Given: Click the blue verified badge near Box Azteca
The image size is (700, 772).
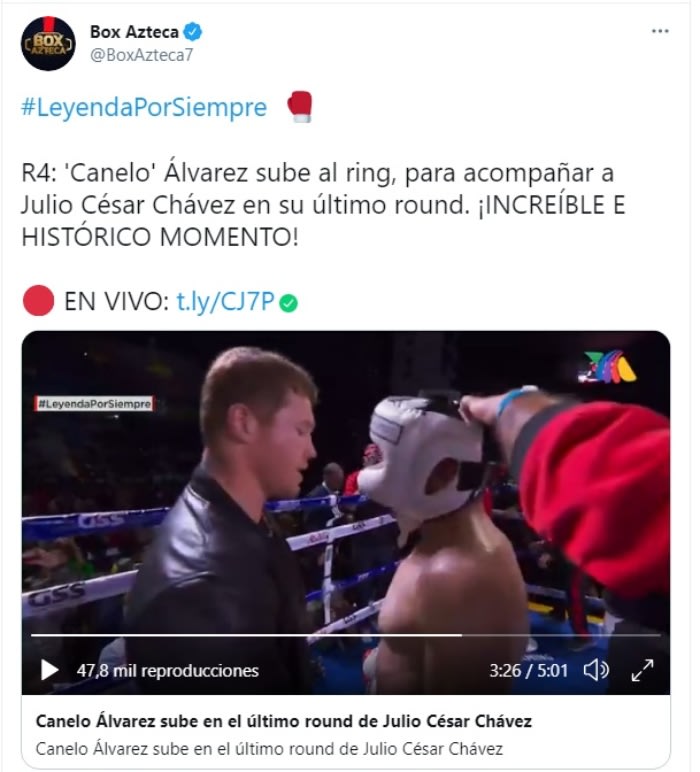Looking at the screenshot, I should pos(192,32).
